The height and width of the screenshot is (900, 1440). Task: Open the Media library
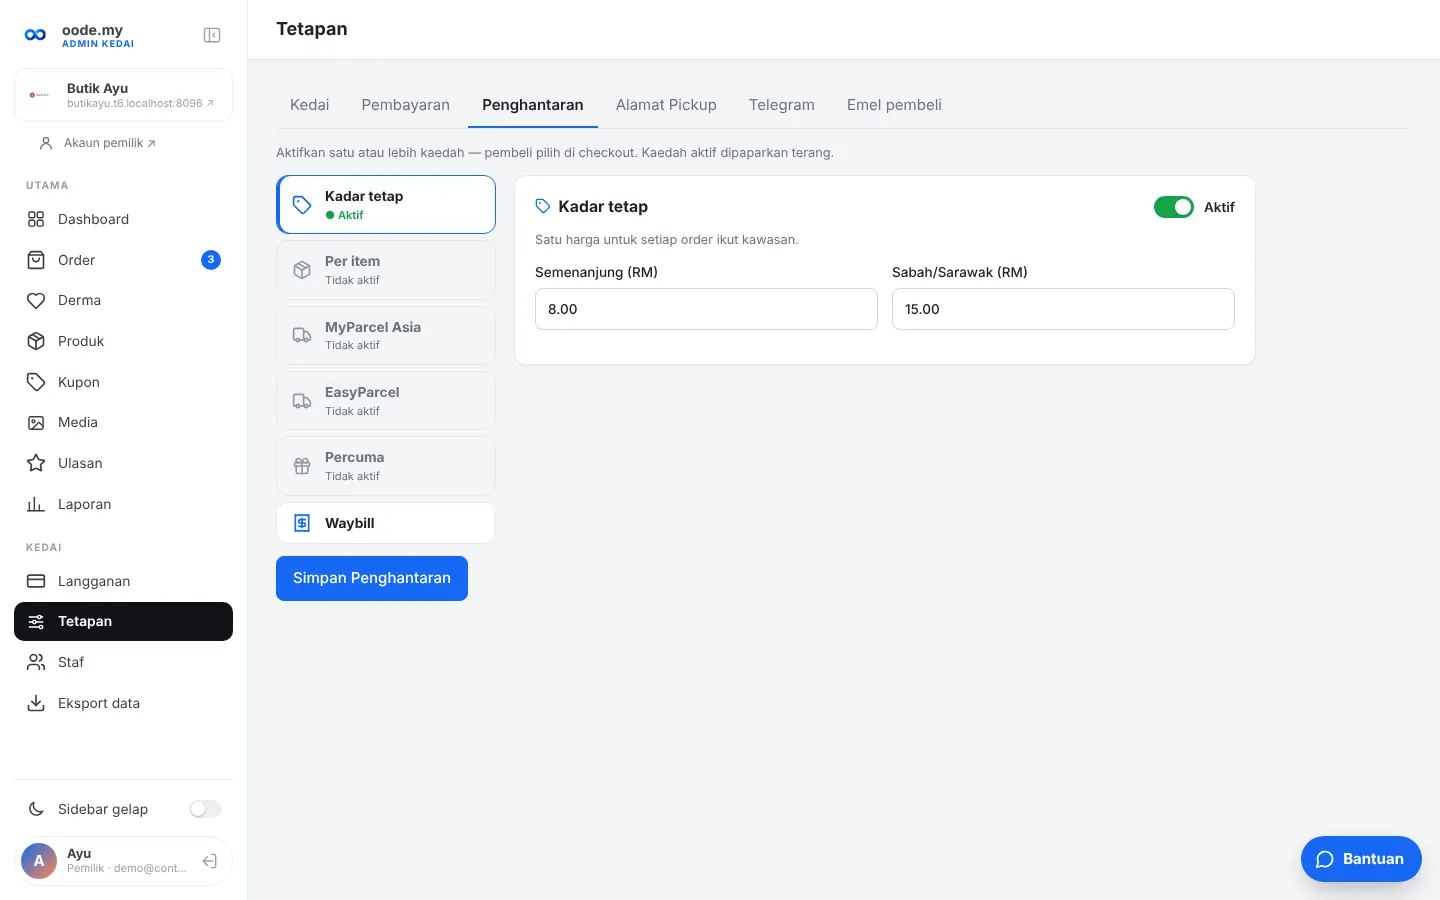coord(123,422)
